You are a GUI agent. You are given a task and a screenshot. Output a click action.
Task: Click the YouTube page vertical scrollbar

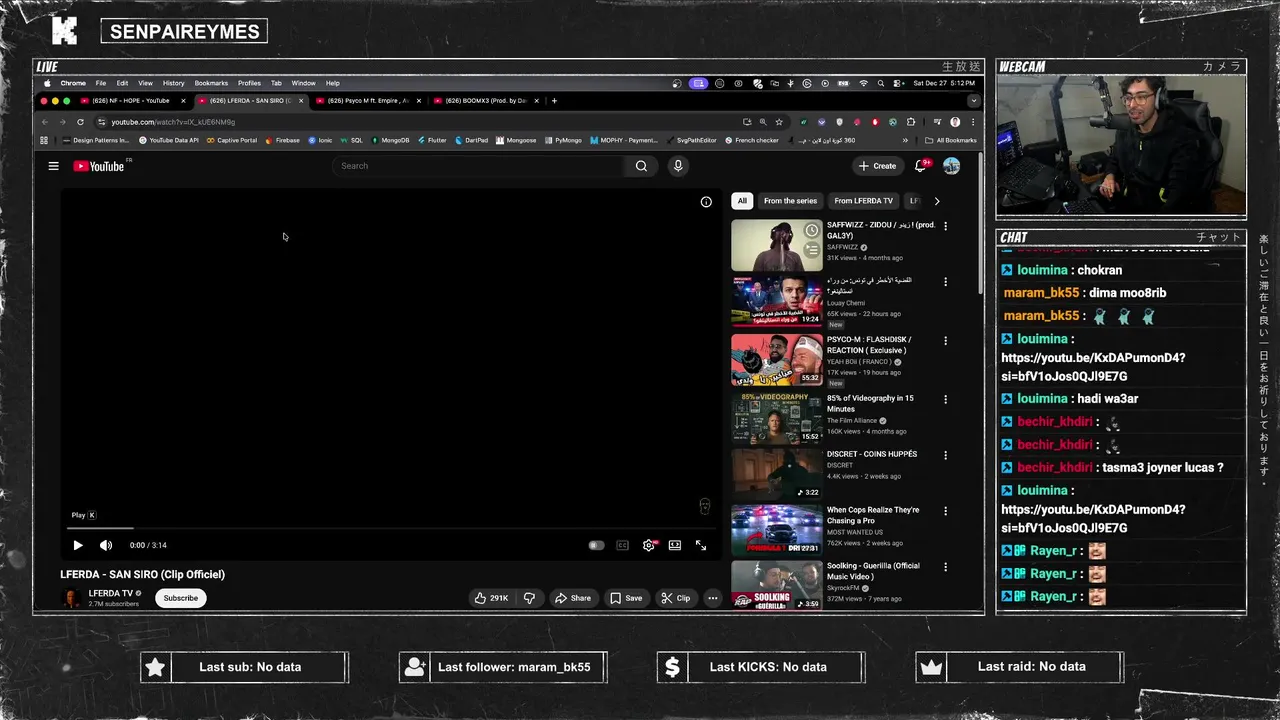pyautogui.click(x=980, y=223)
